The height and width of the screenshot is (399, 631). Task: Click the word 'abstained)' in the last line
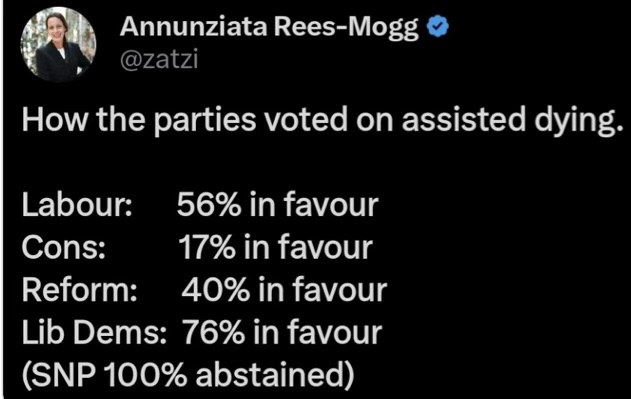click(x=275, y=376)
